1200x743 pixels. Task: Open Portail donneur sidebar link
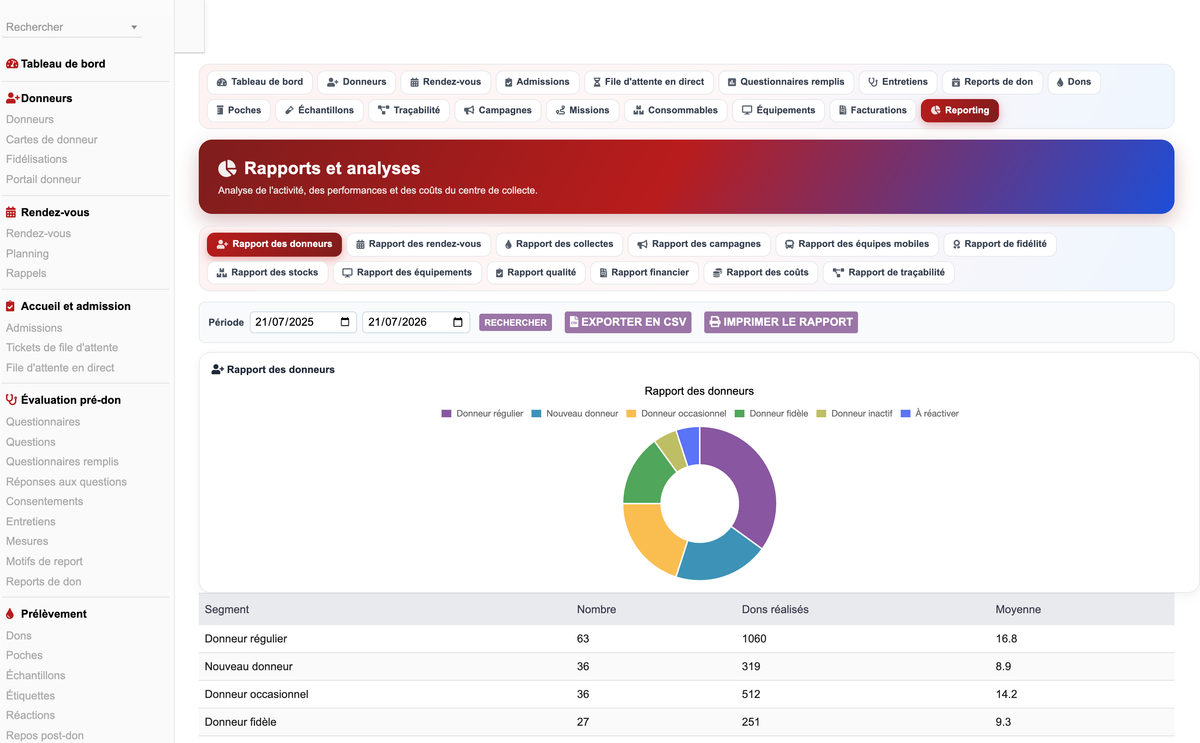44,180
